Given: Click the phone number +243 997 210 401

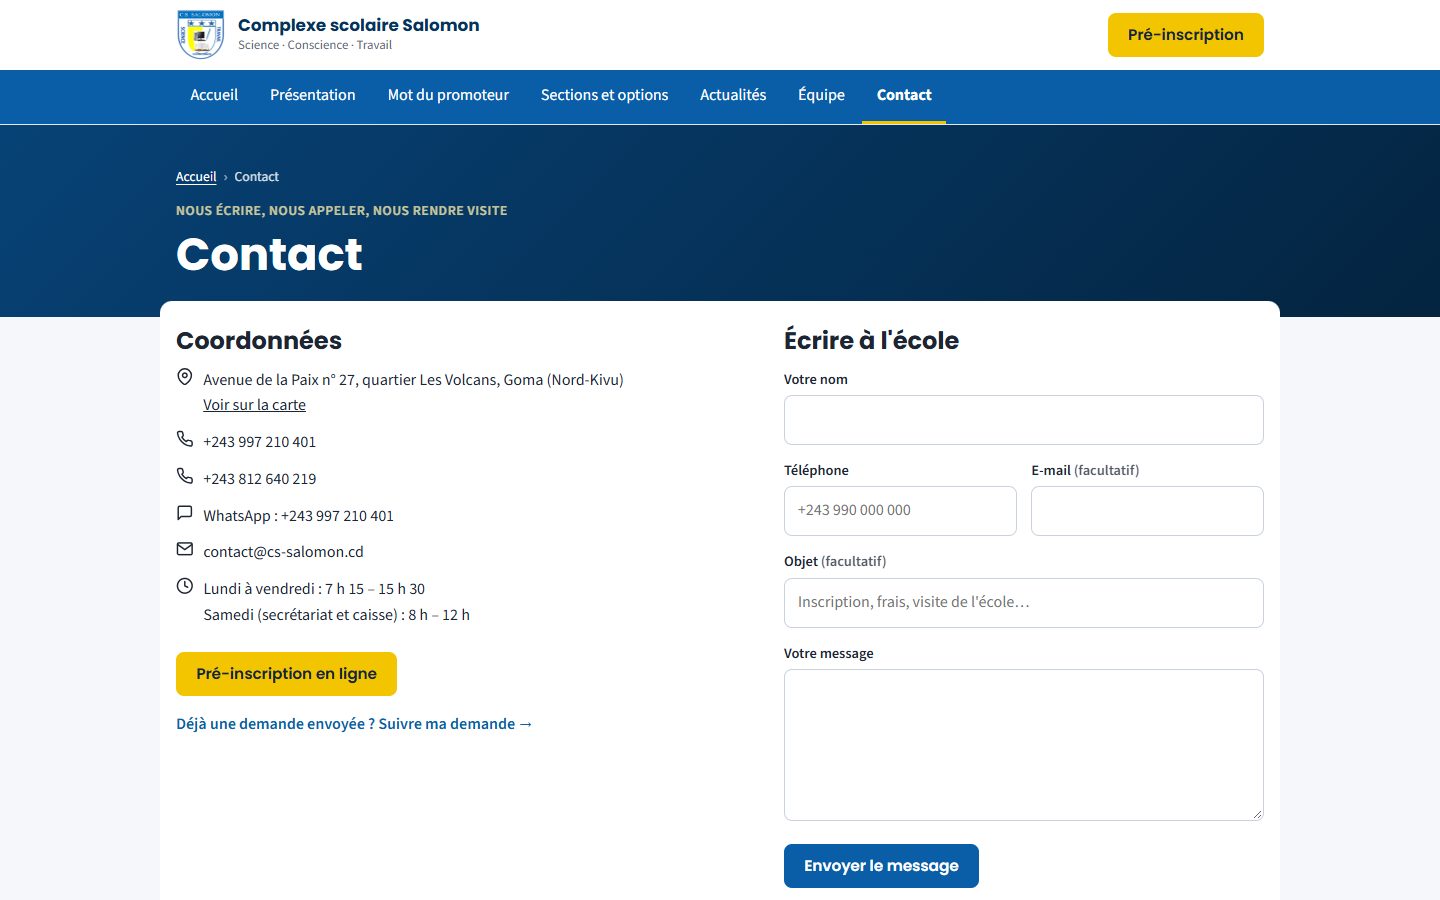Looking at the screenshot, I should pos(259,442).
